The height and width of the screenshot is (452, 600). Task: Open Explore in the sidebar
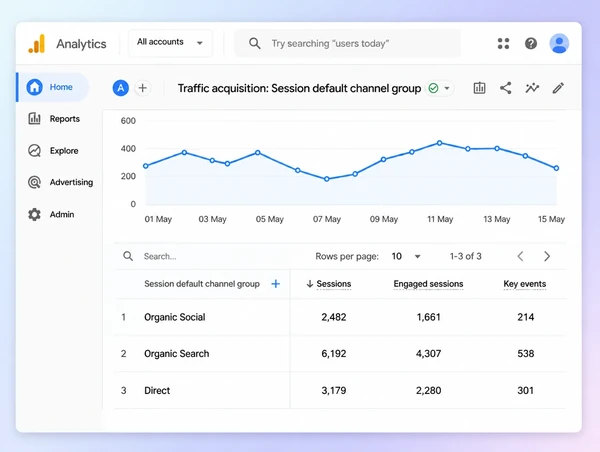click(x=53, y=150)
